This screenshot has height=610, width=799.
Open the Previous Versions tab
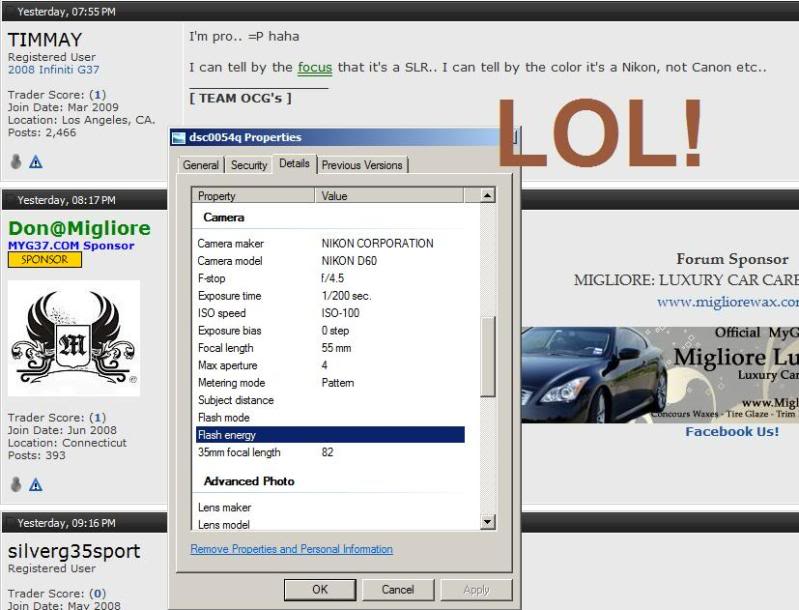pyautogui.click(x=362, y=165)
